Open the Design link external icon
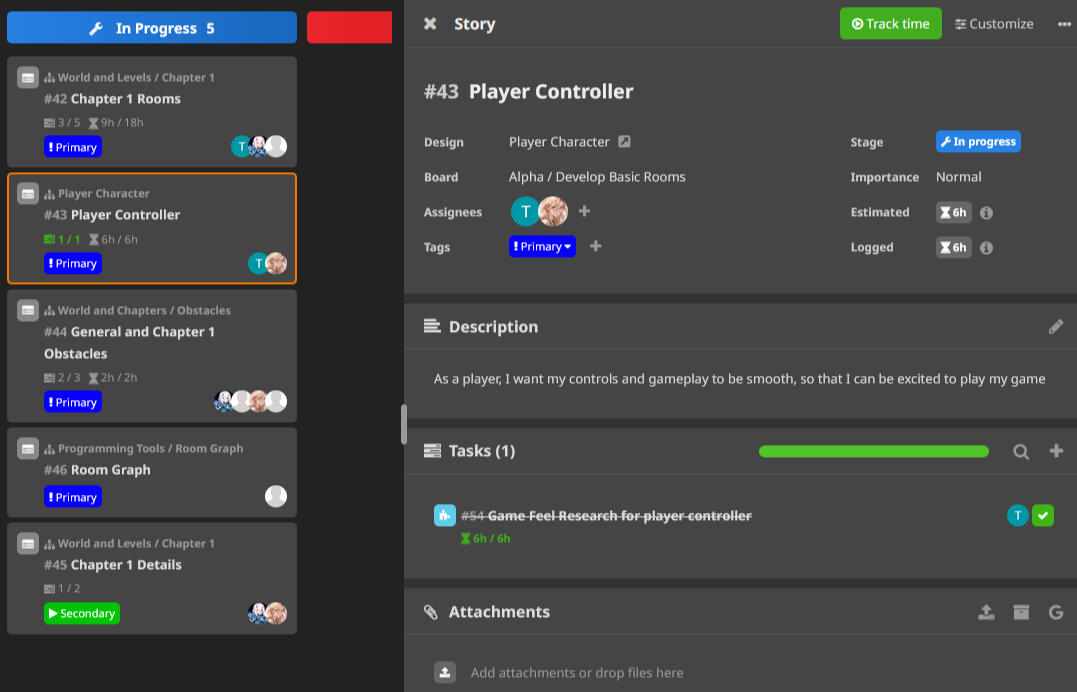Screen dimensions: 1077x692 [x=625, y=141]
